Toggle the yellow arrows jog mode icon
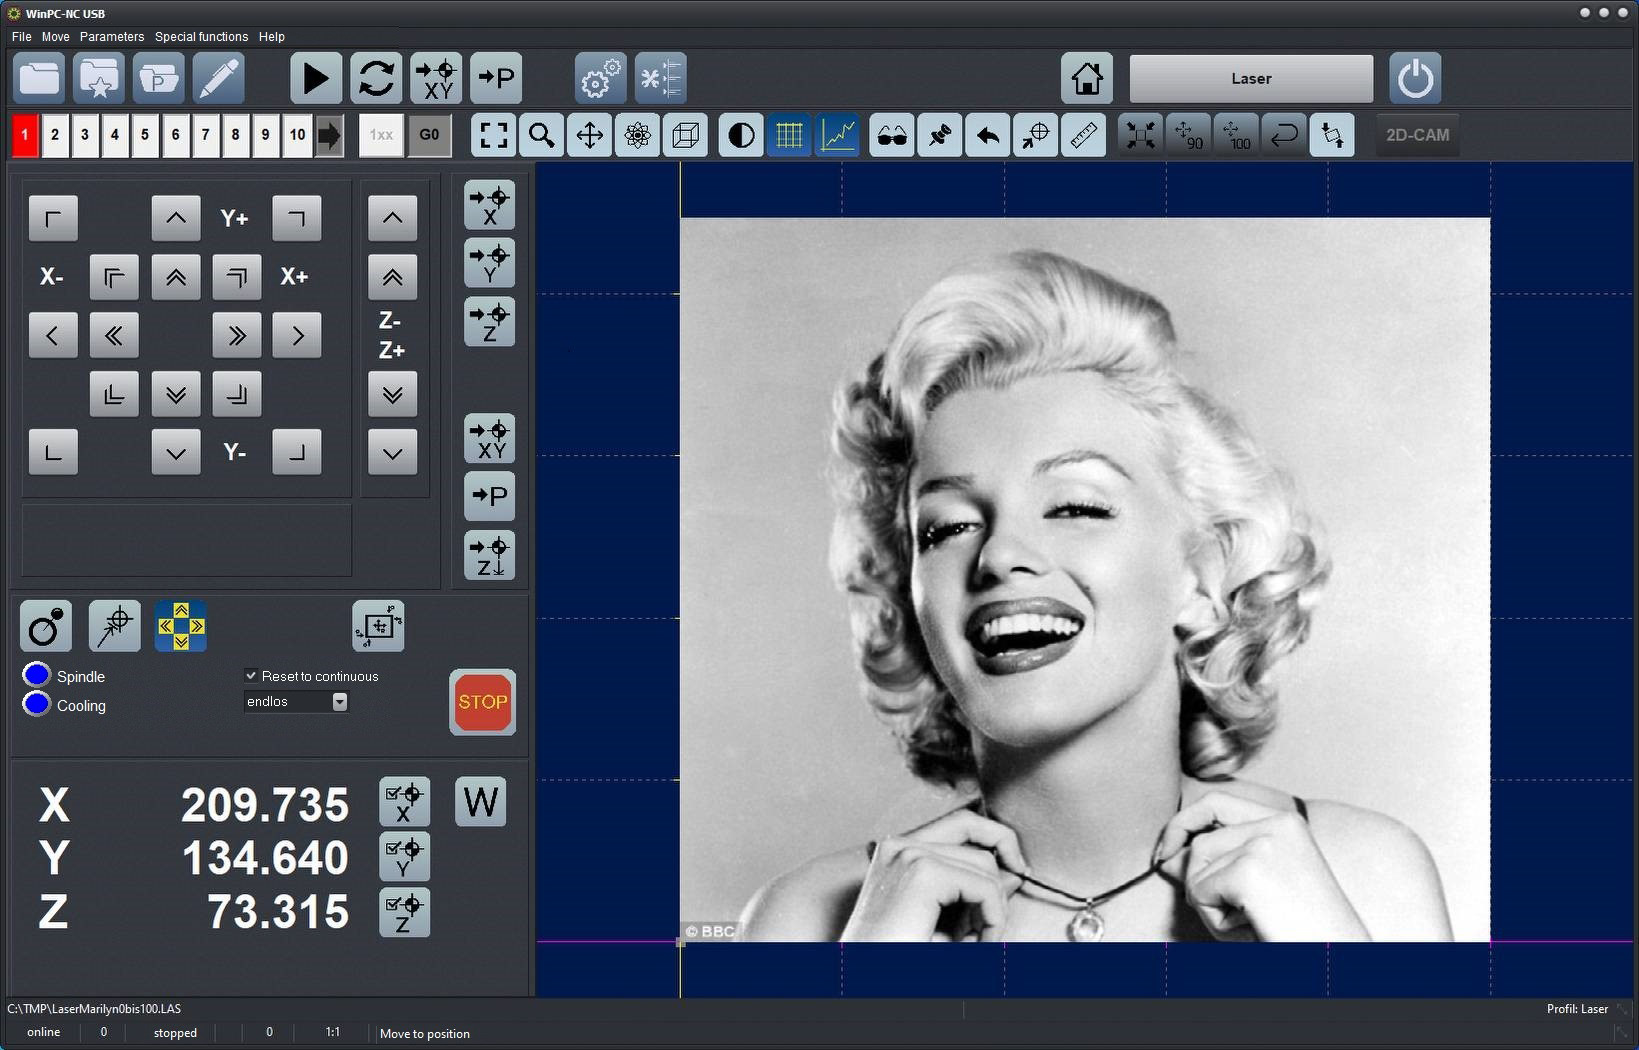 tap(181, 626)
